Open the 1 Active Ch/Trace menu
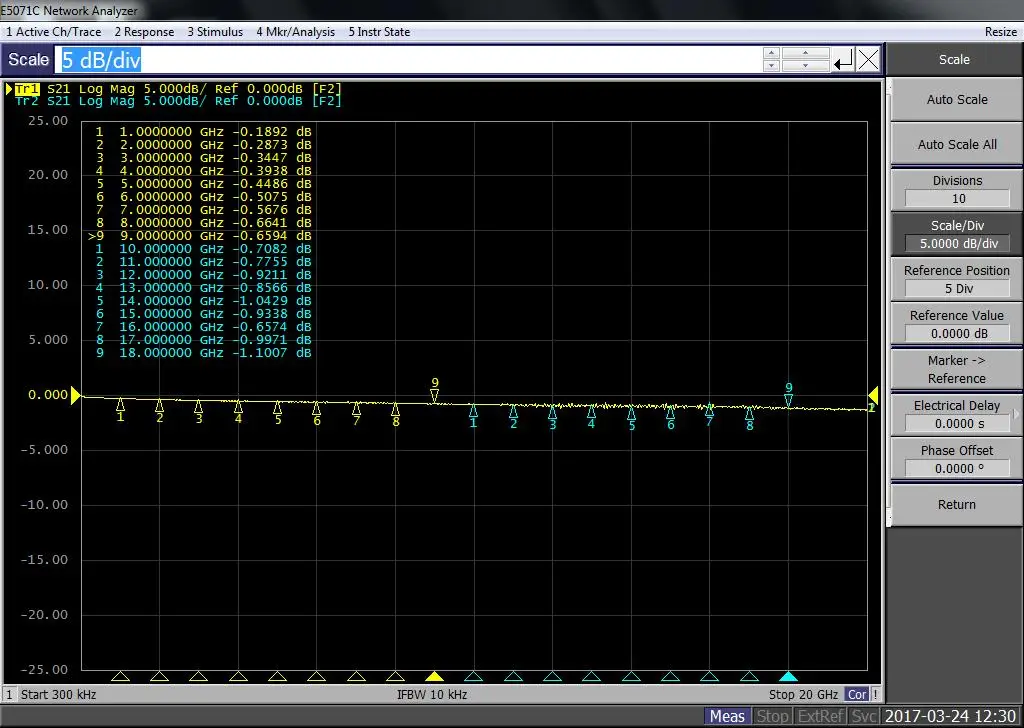The image size is (1024, 728). tap(54, 31)
